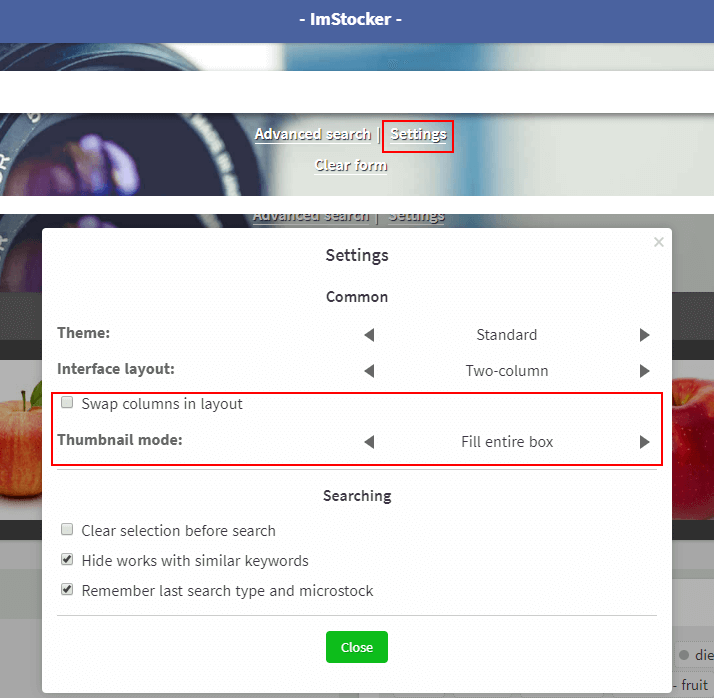Click the Hide works with similar keywords label
The width and height of the screenshot is (714, 698).
point(195,560)
